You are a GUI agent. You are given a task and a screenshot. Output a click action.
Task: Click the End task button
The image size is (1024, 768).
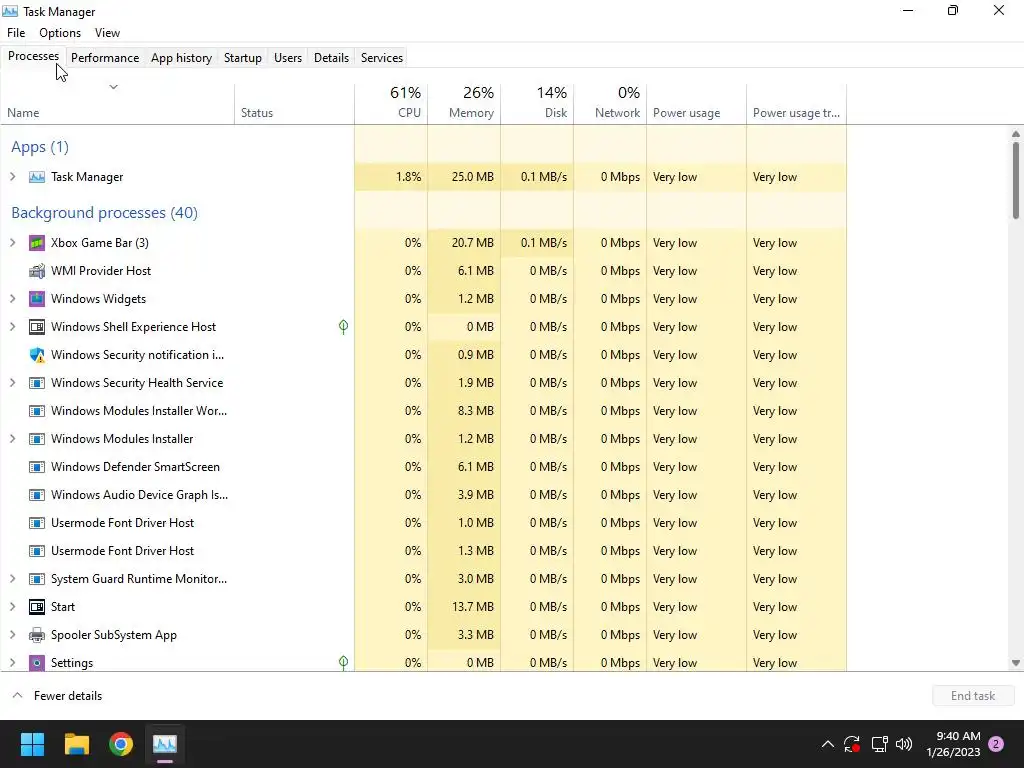click(973, 696)
